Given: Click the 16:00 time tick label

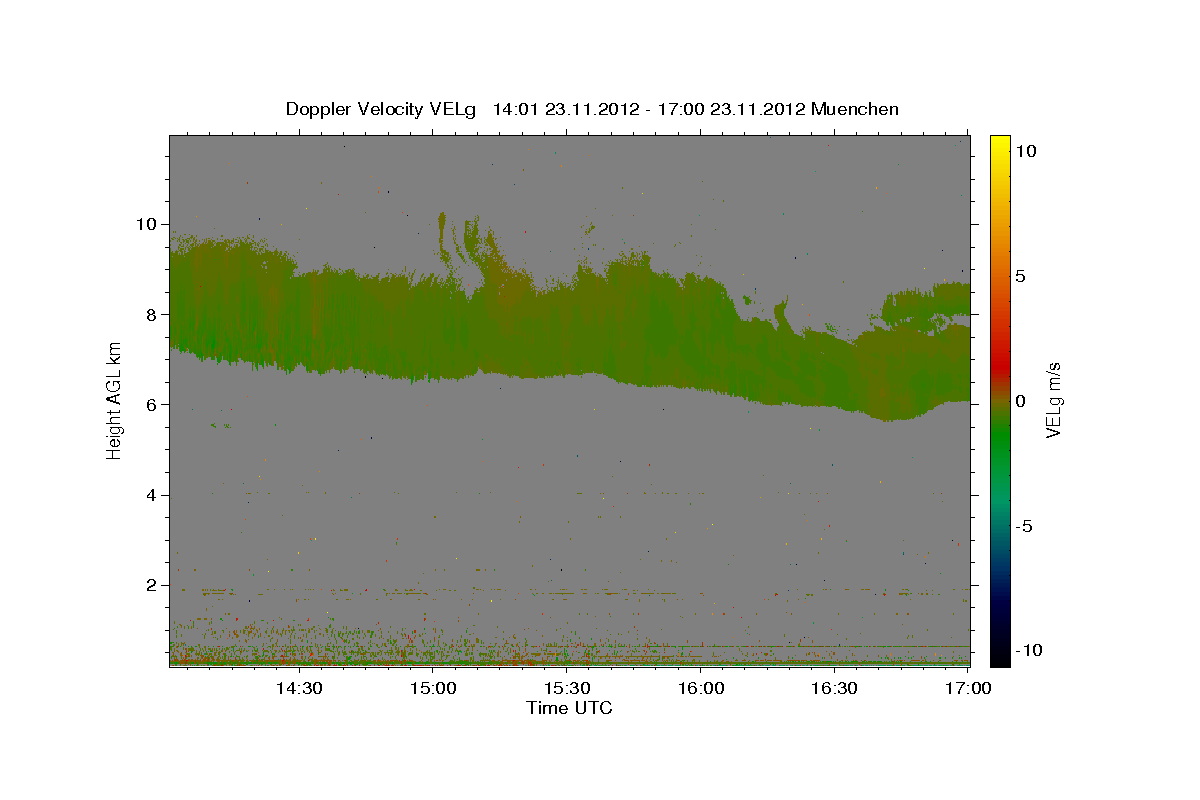Looking at the screenshot, I should click(x=701, y=688).
